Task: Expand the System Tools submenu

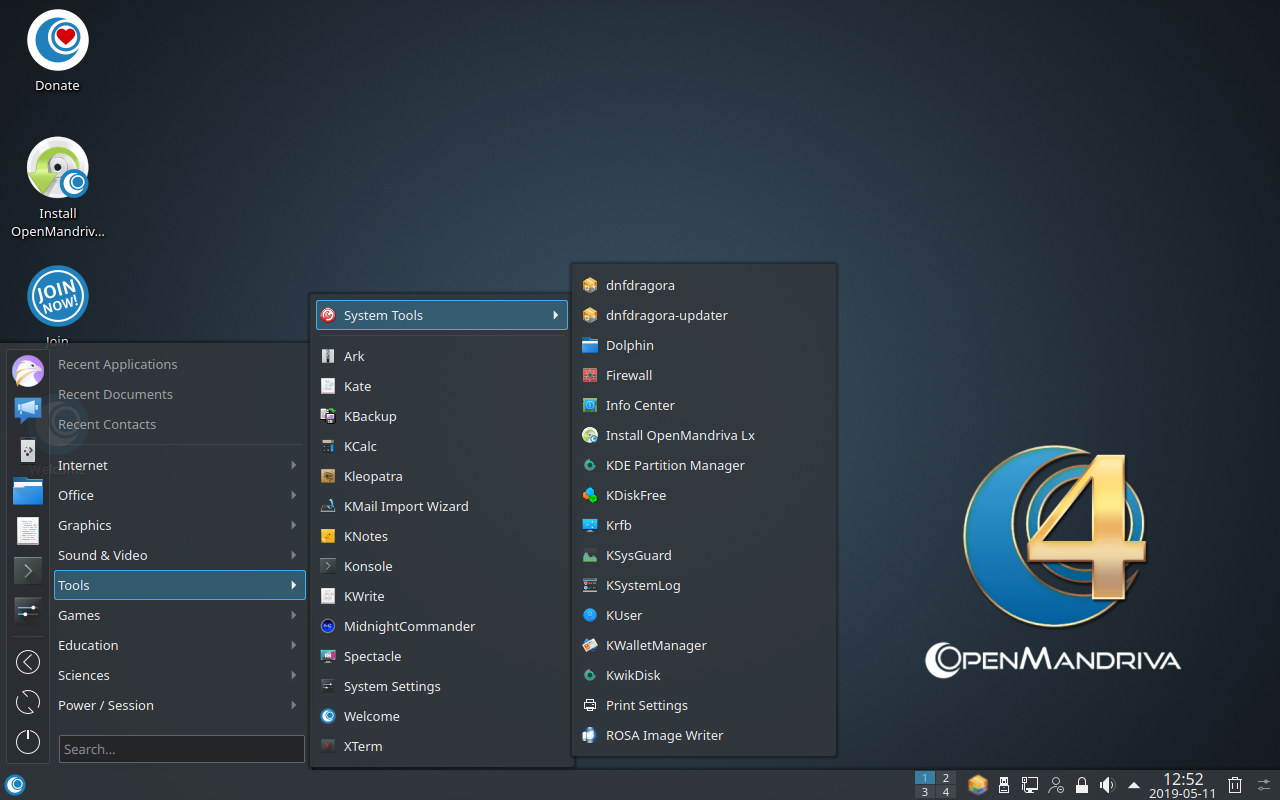Action: [x=441, y=315]
